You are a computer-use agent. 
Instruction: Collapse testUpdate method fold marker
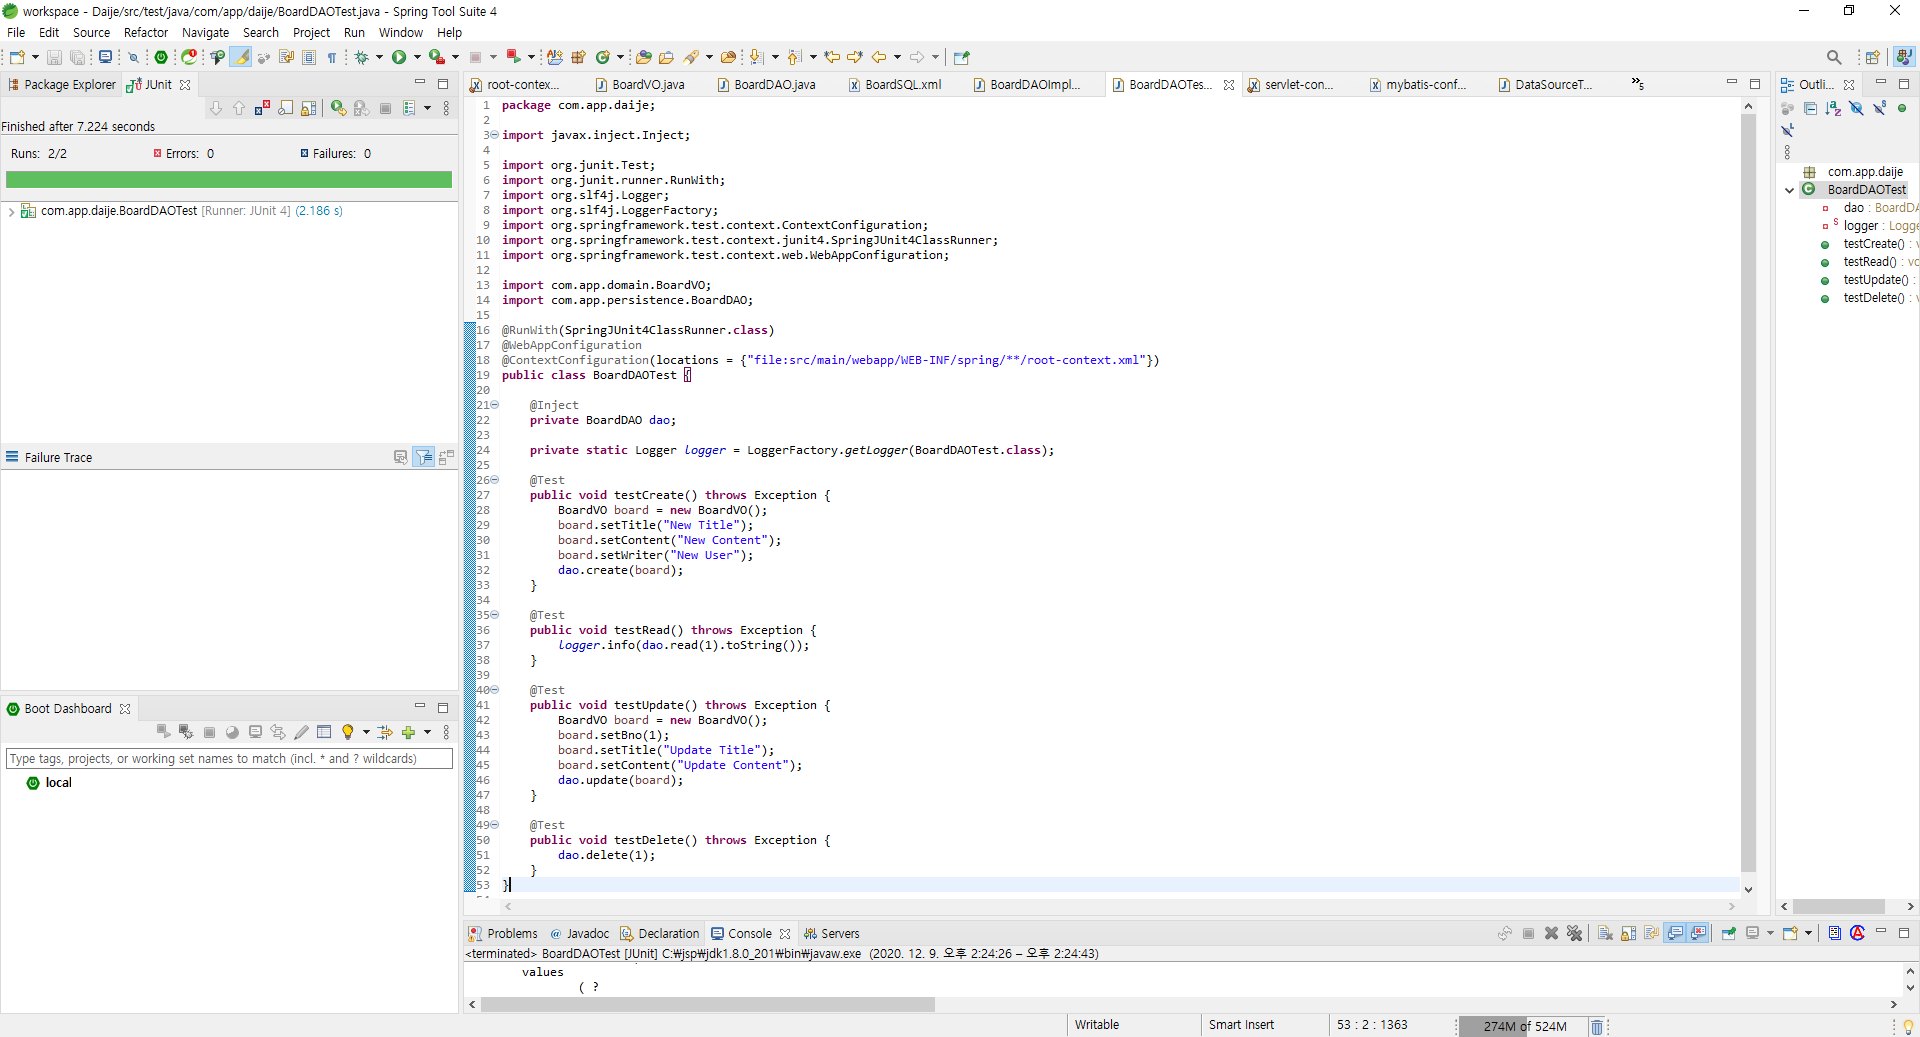tap(494, 690)
